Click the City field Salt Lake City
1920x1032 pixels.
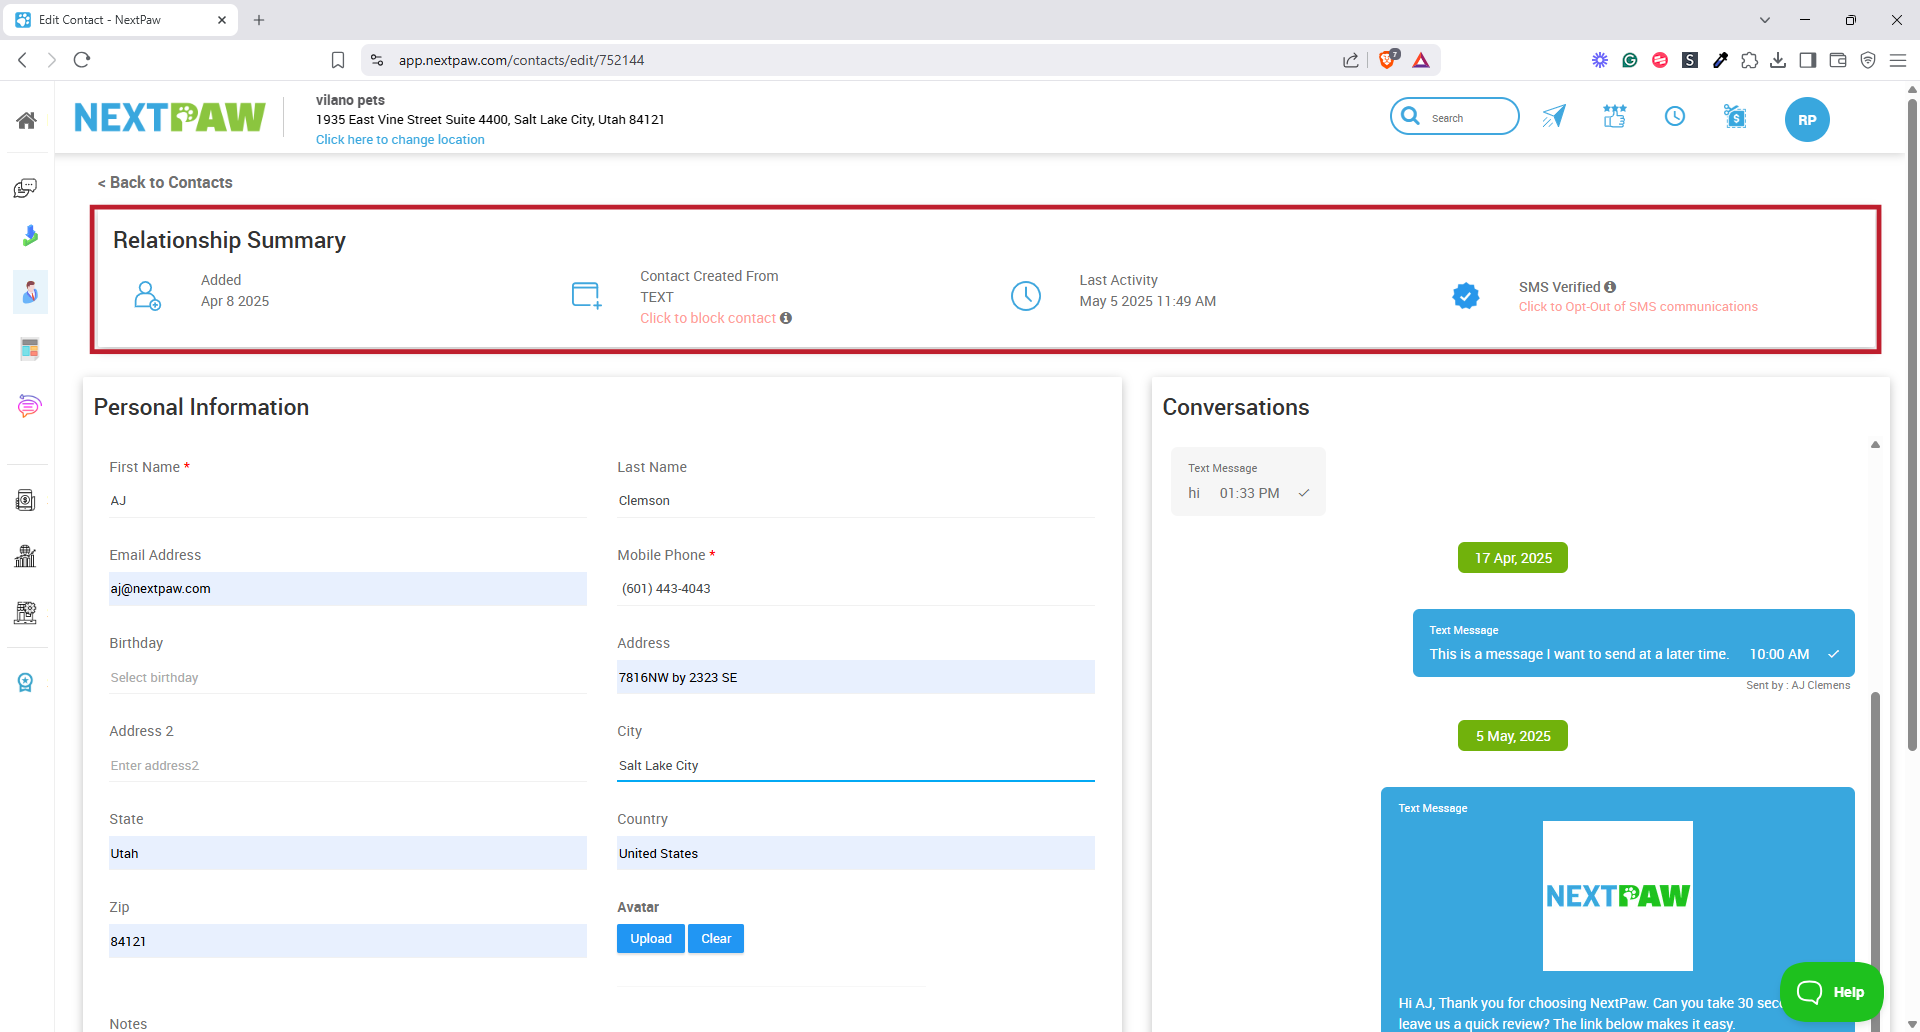click(856, 765)
